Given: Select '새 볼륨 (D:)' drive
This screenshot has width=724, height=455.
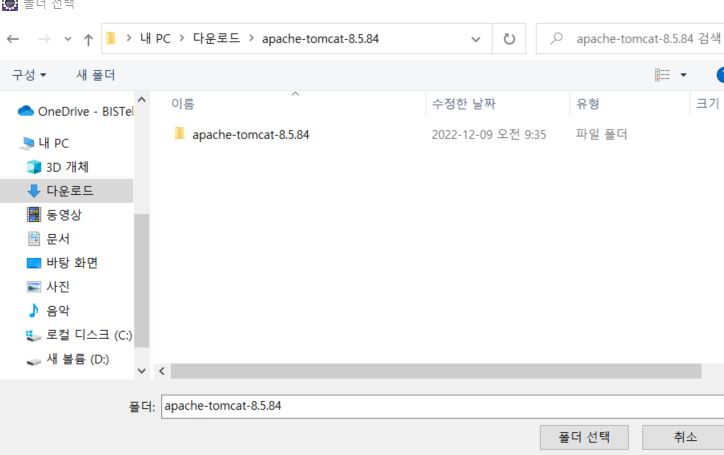Looking at the screenshot, I should point(78,359).
